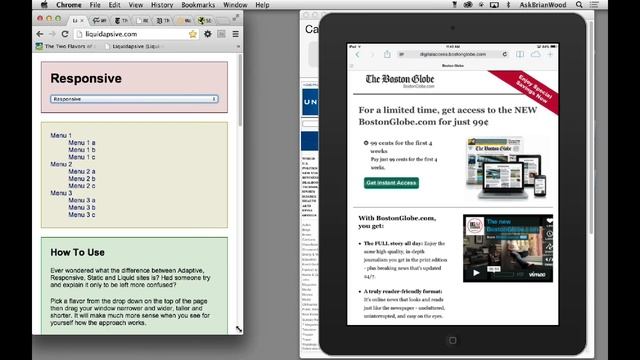Click Menu 1 c link
The image size is (640, 360).
pyautogui.click(x=82, y=157)
